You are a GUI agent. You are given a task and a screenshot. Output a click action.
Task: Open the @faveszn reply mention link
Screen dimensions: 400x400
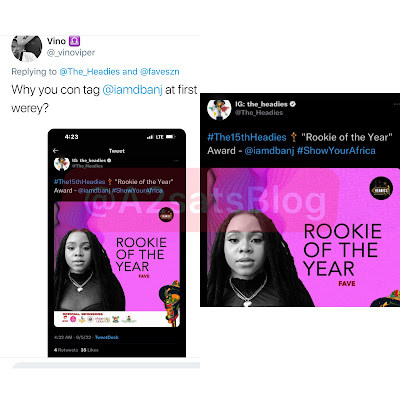pos(160,72)
